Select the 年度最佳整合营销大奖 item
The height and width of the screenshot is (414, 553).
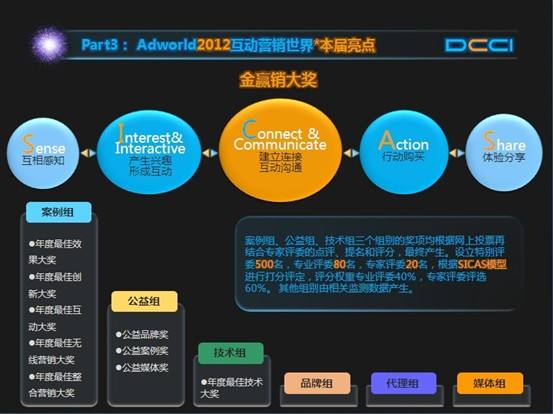point(55,385)
